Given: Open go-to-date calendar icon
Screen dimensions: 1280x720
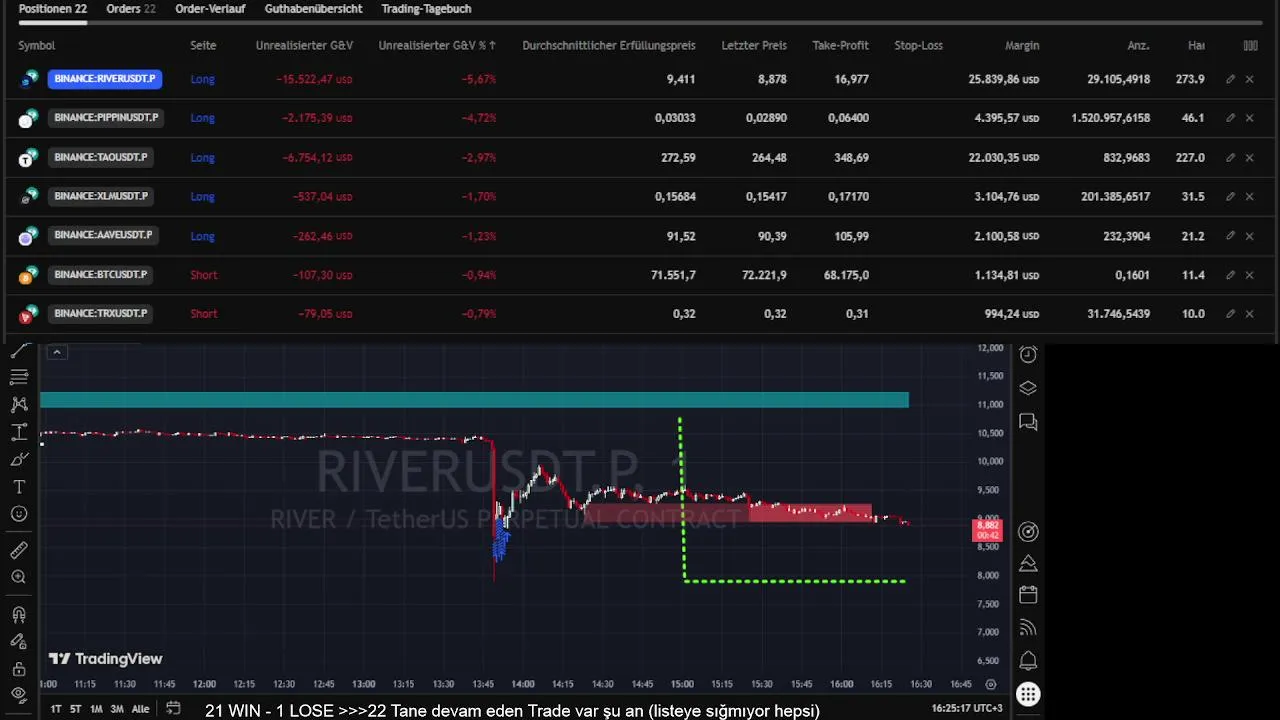Looking at the screenshot, I should pyautogui.click(x=173, y=708).
